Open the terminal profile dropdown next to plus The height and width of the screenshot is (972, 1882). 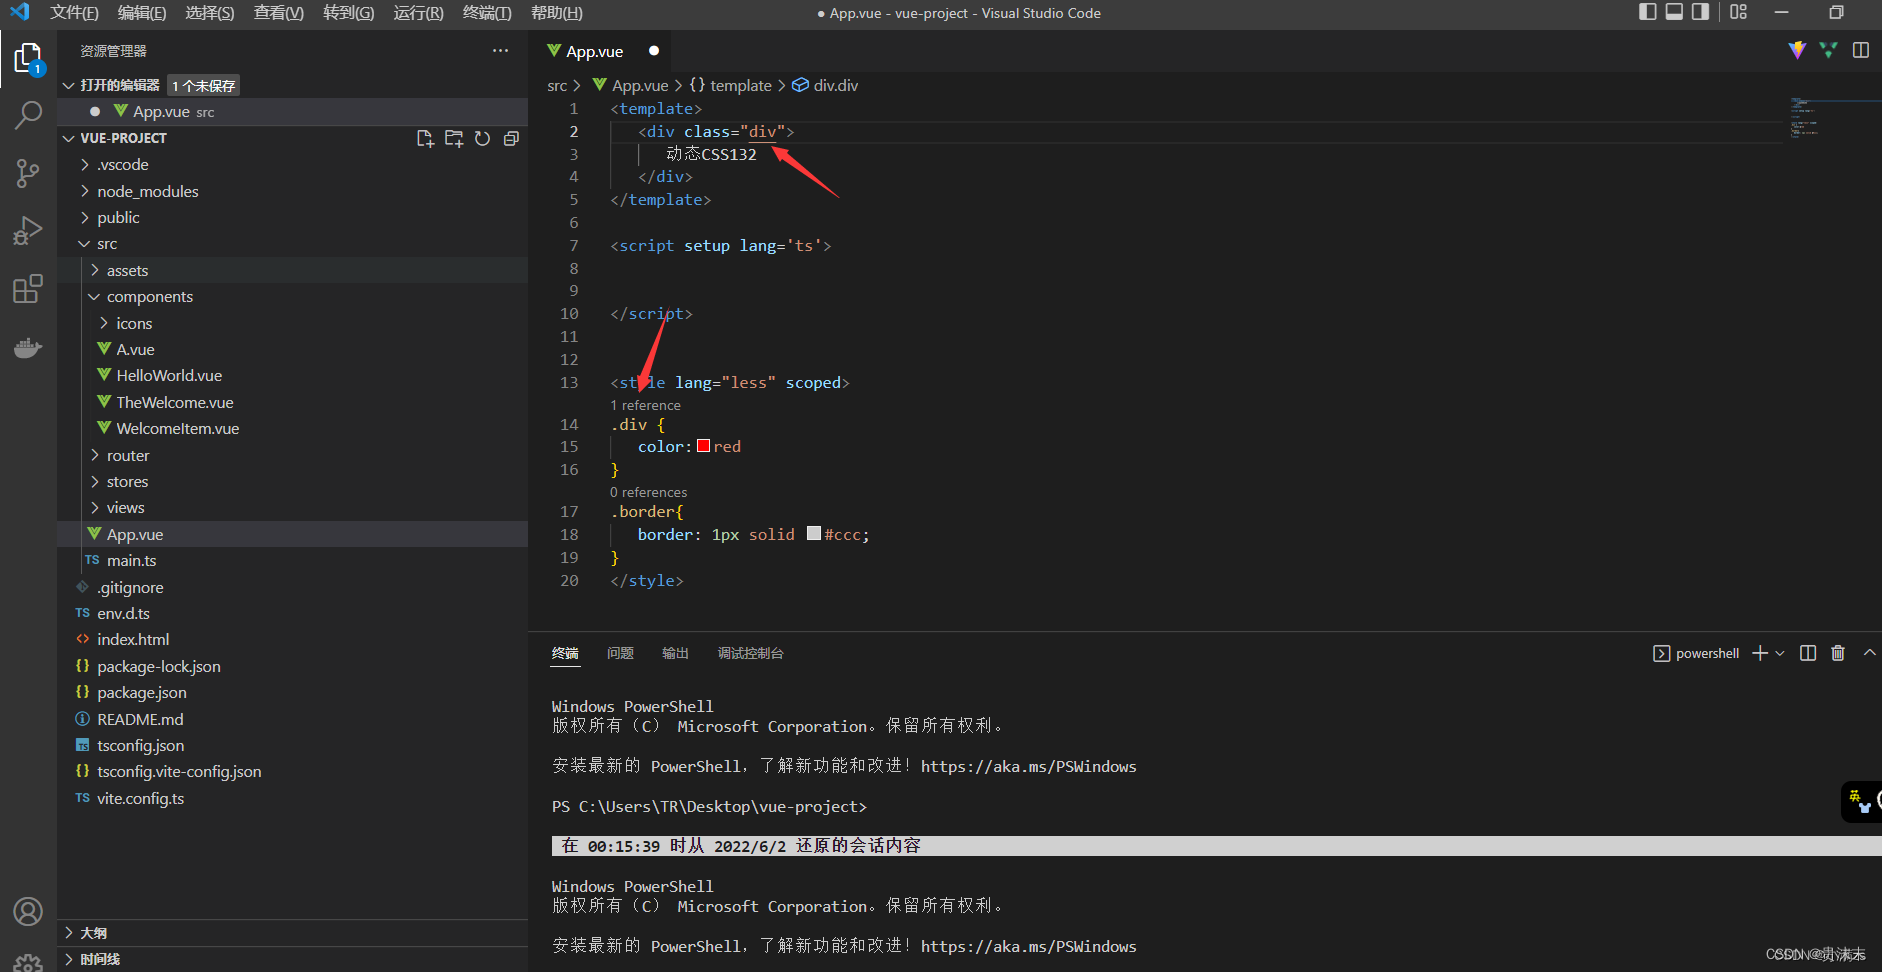click(x=1778, y=653)
